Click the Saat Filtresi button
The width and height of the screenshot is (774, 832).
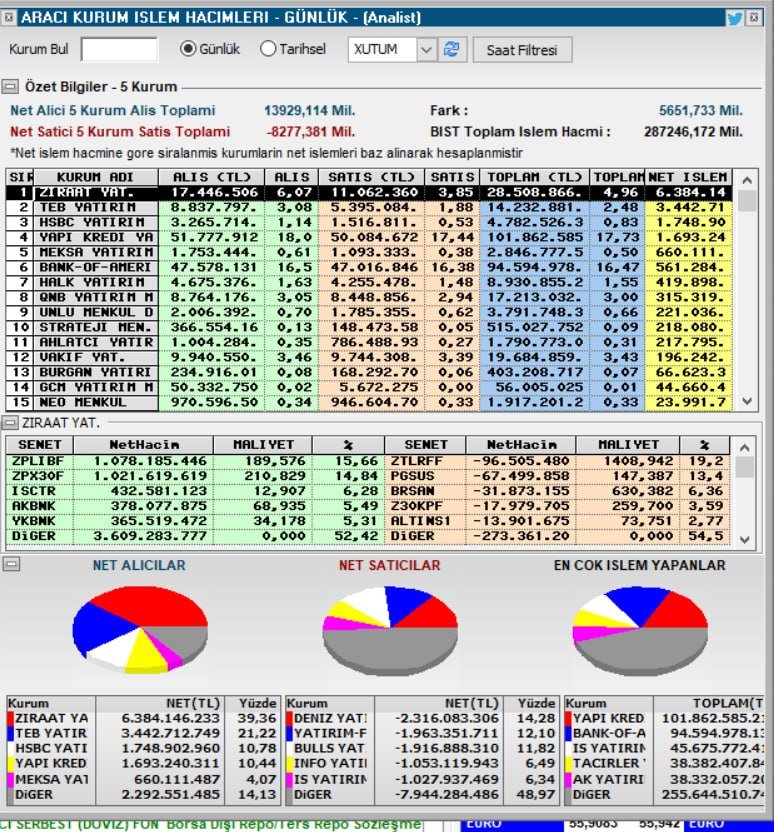tap(522, 50)
